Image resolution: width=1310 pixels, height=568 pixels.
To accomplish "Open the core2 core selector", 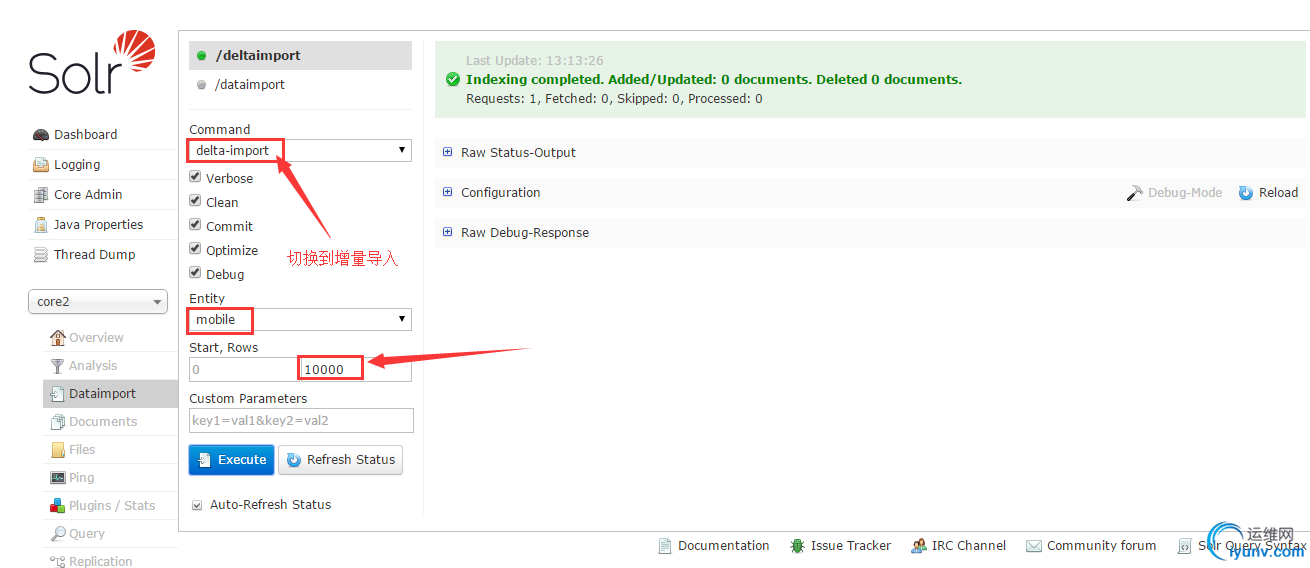I will 98,302.
